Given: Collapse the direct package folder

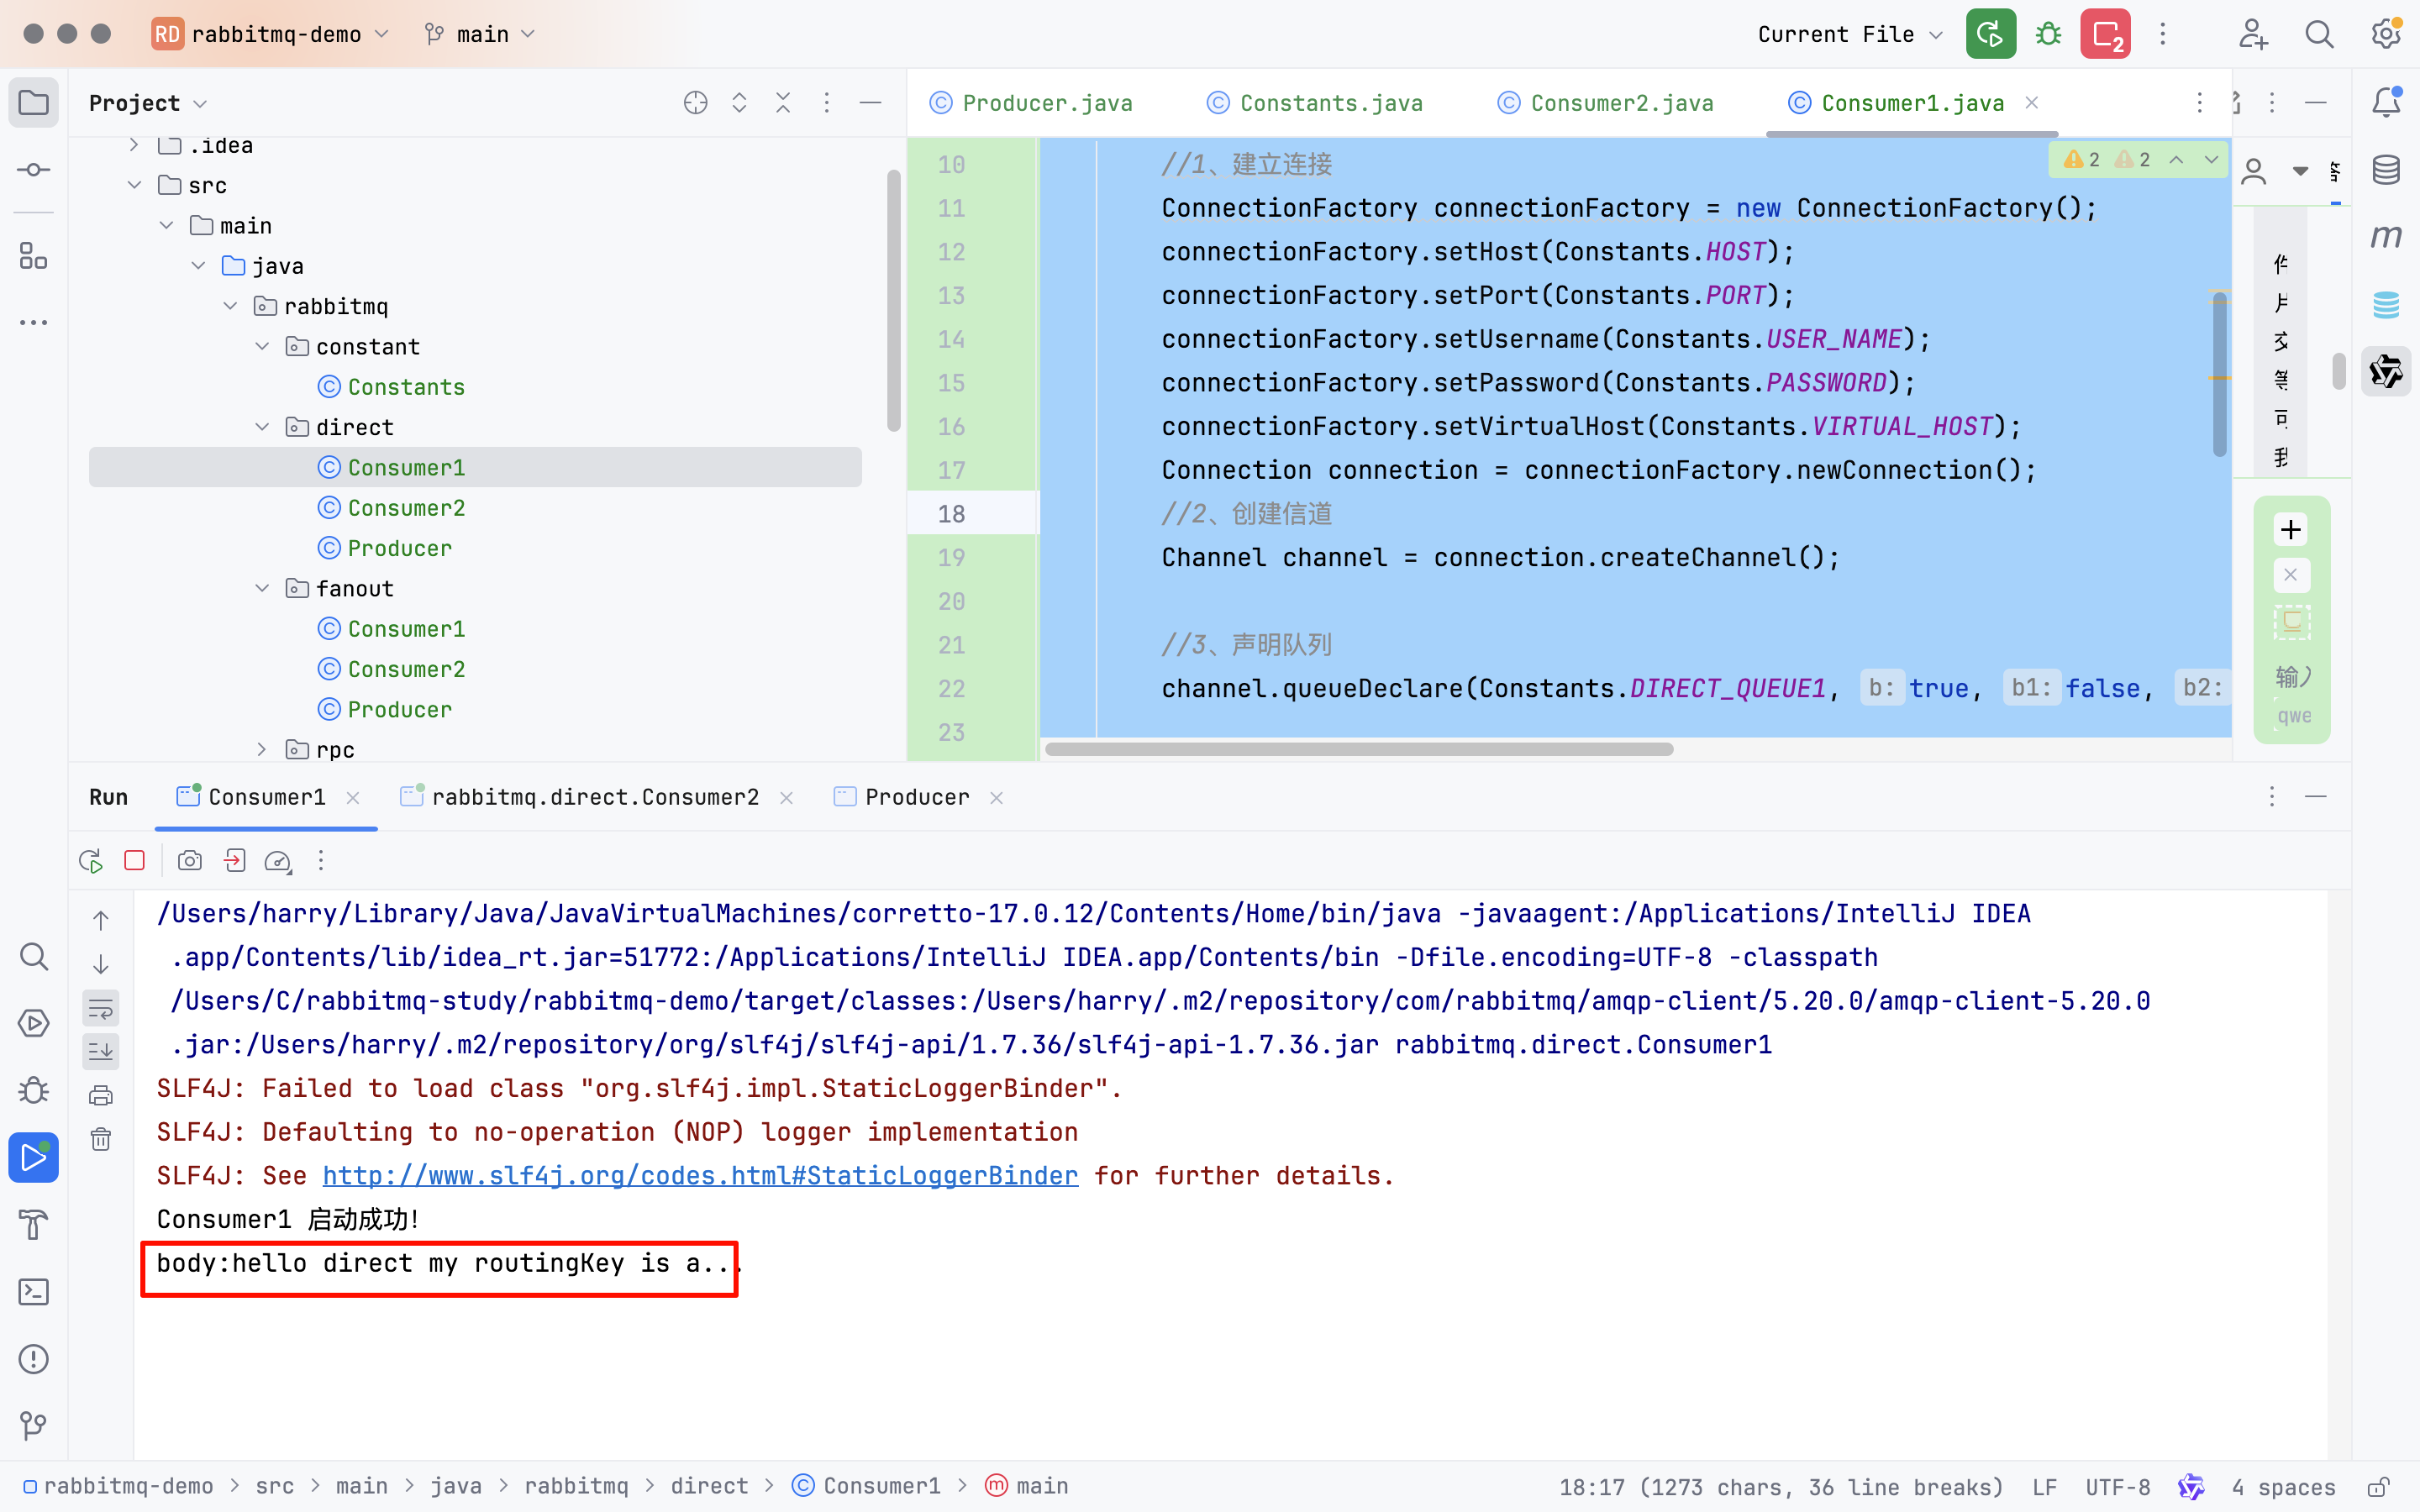Looking at the screenshot, I should pos(262,427).
